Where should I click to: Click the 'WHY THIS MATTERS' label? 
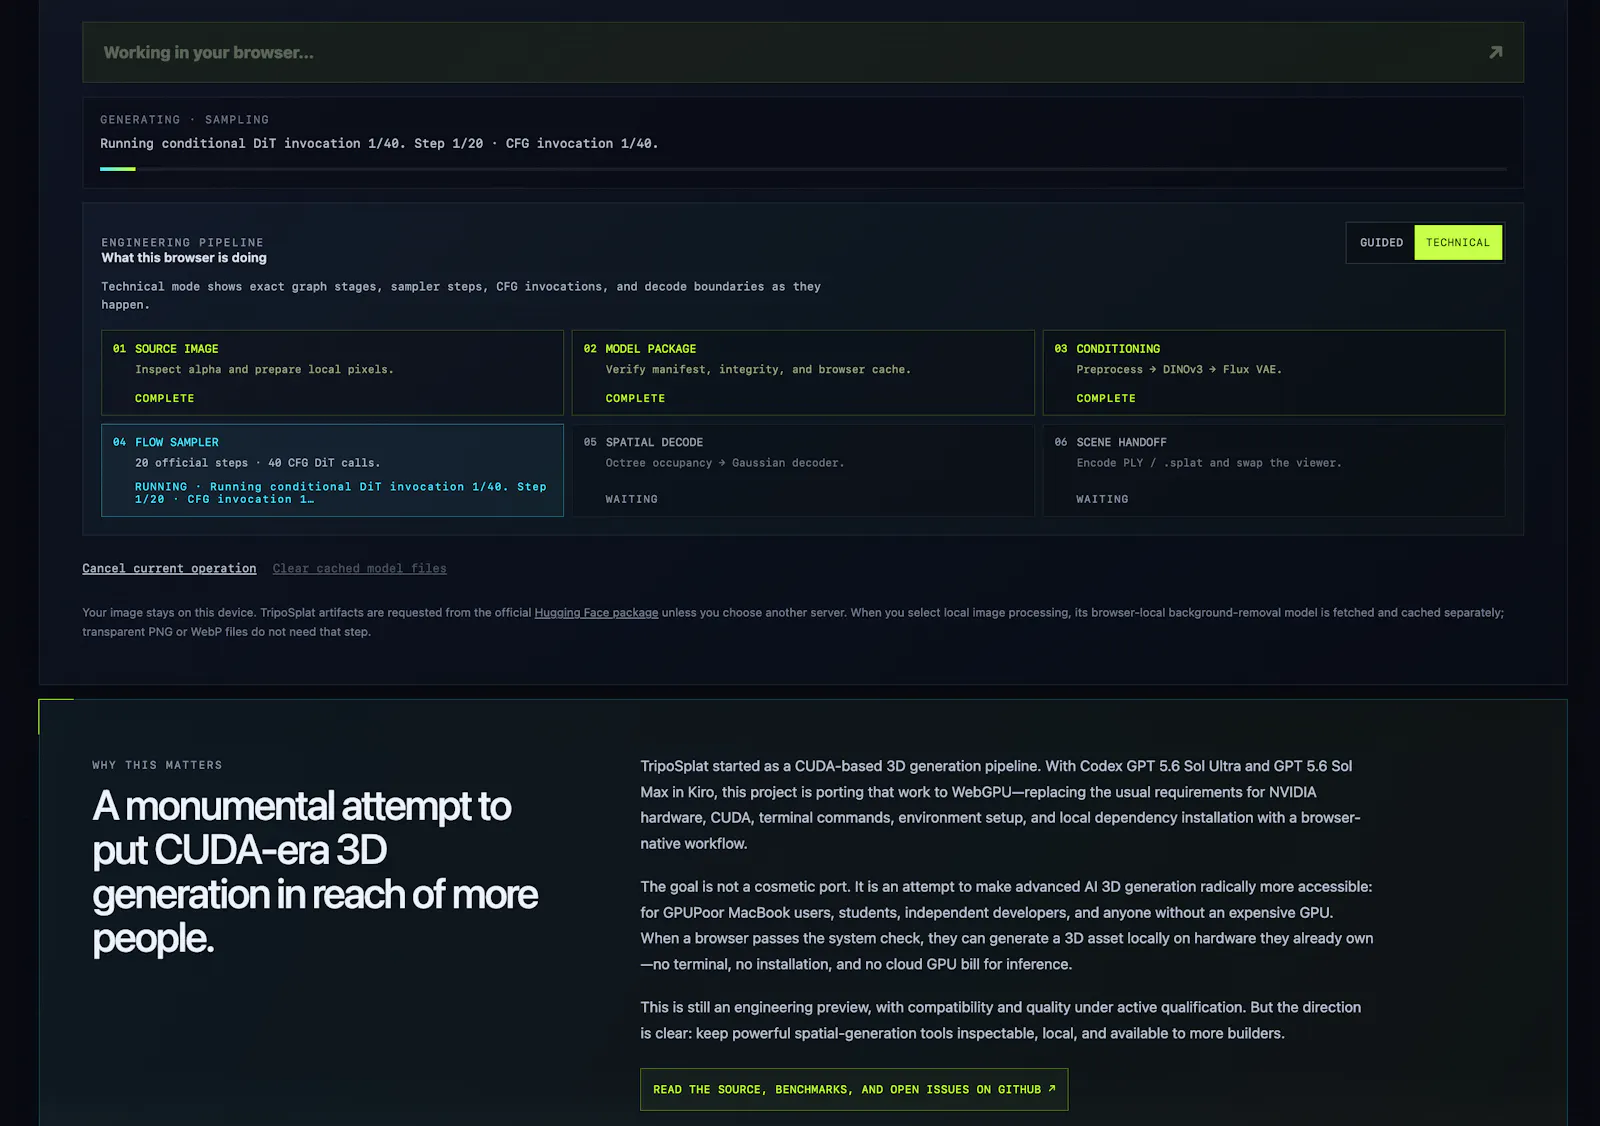[x=157, y=765]
